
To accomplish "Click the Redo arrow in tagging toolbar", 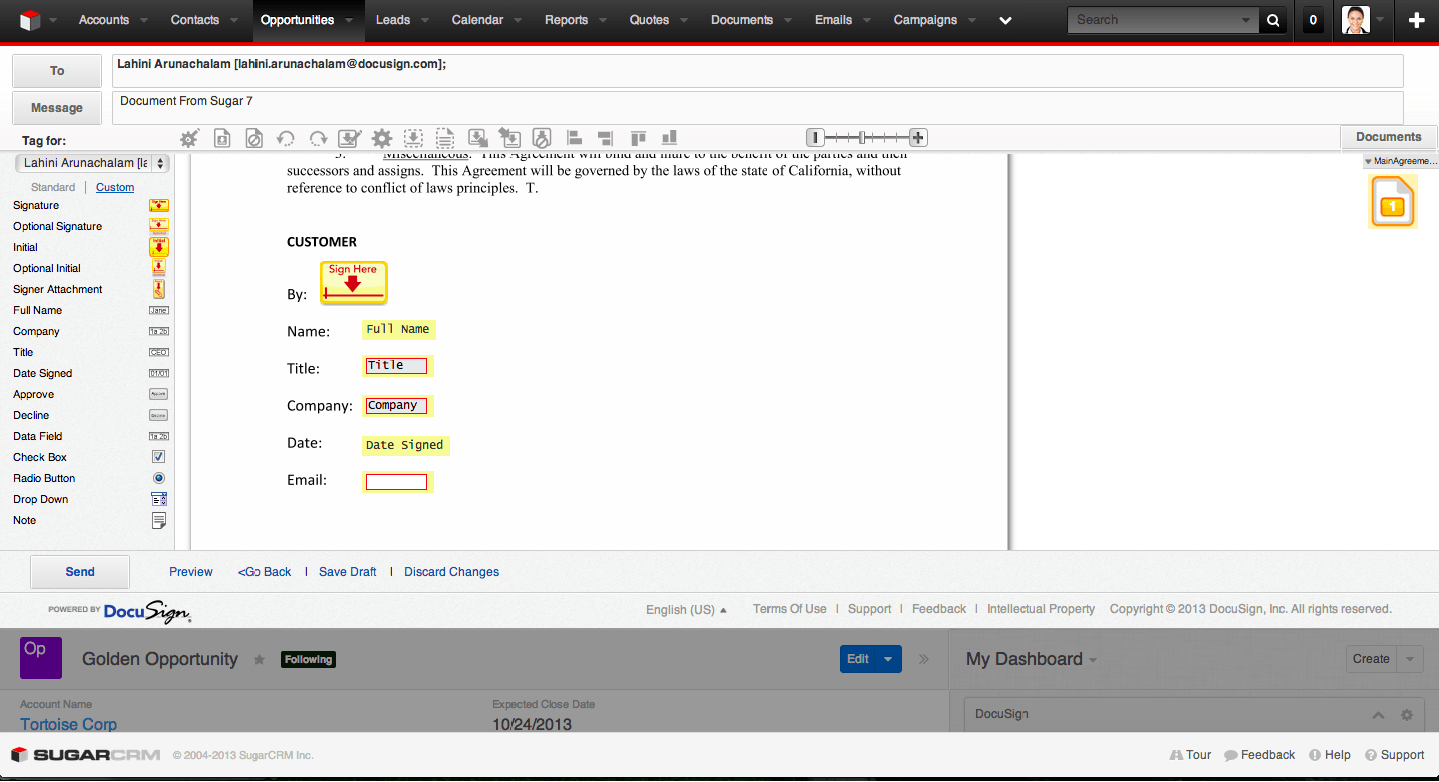I will click(318, 139).
